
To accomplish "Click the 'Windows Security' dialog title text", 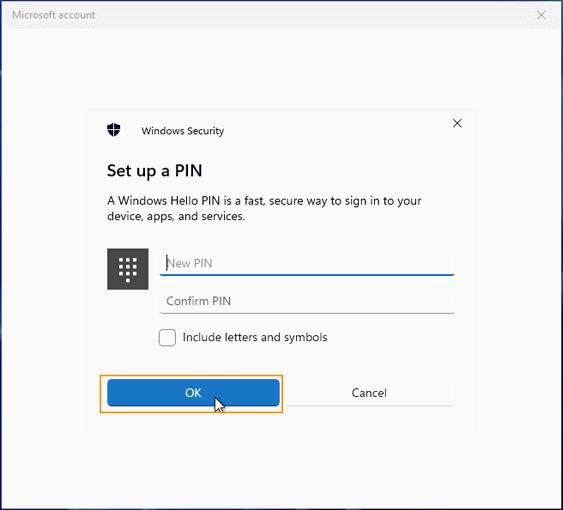I will click(183, 131).
